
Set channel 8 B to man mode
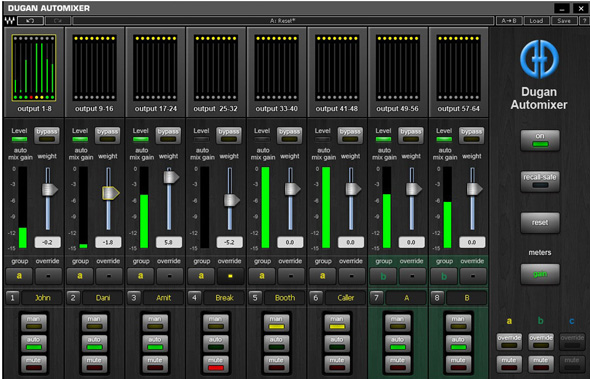(458, 323)
